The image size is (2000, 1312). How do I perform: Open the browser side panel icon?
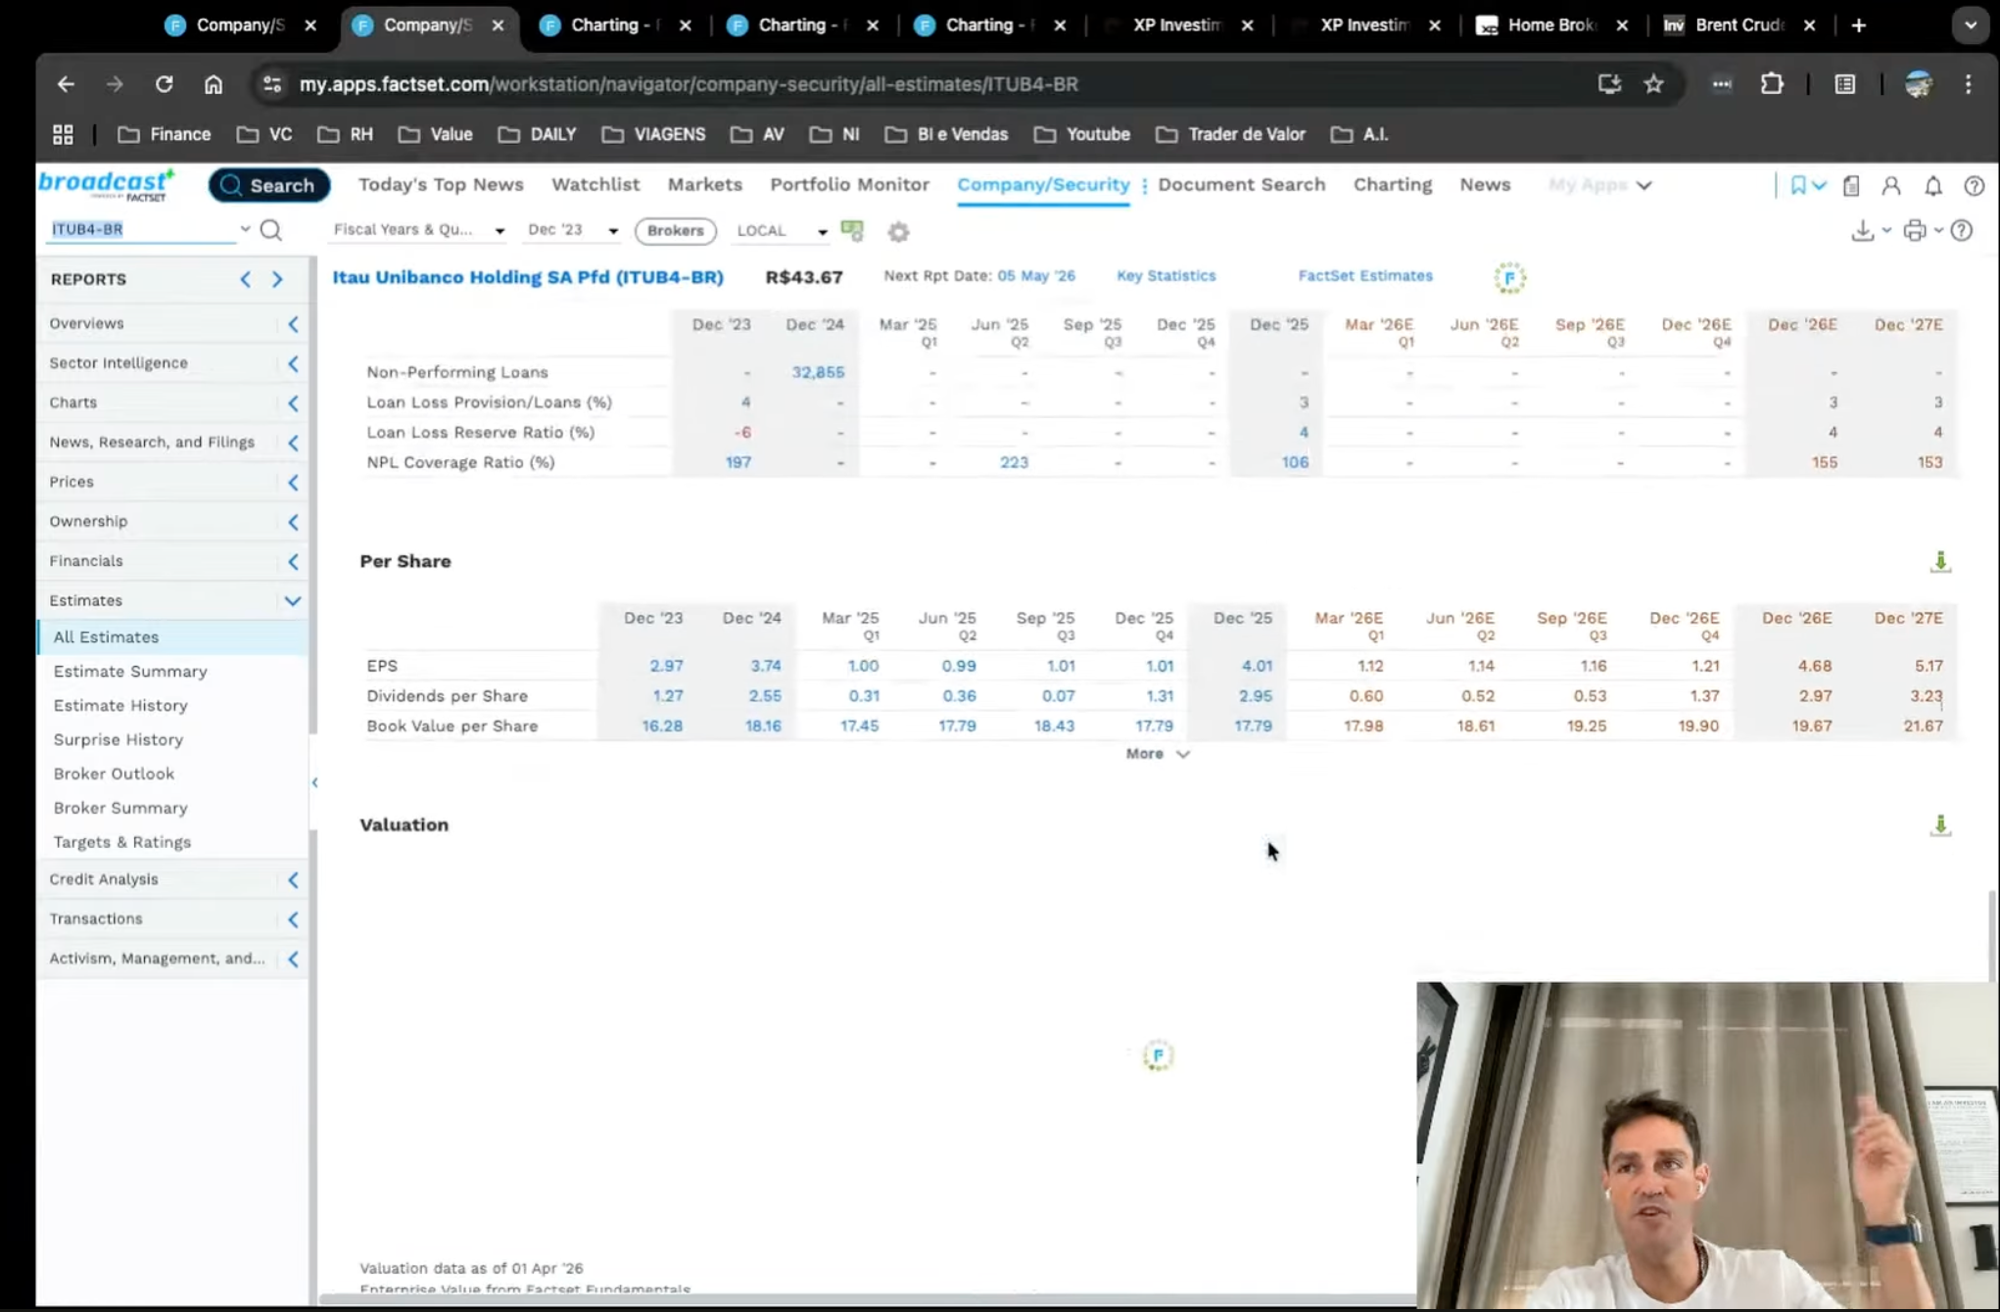pos(1845,84)
